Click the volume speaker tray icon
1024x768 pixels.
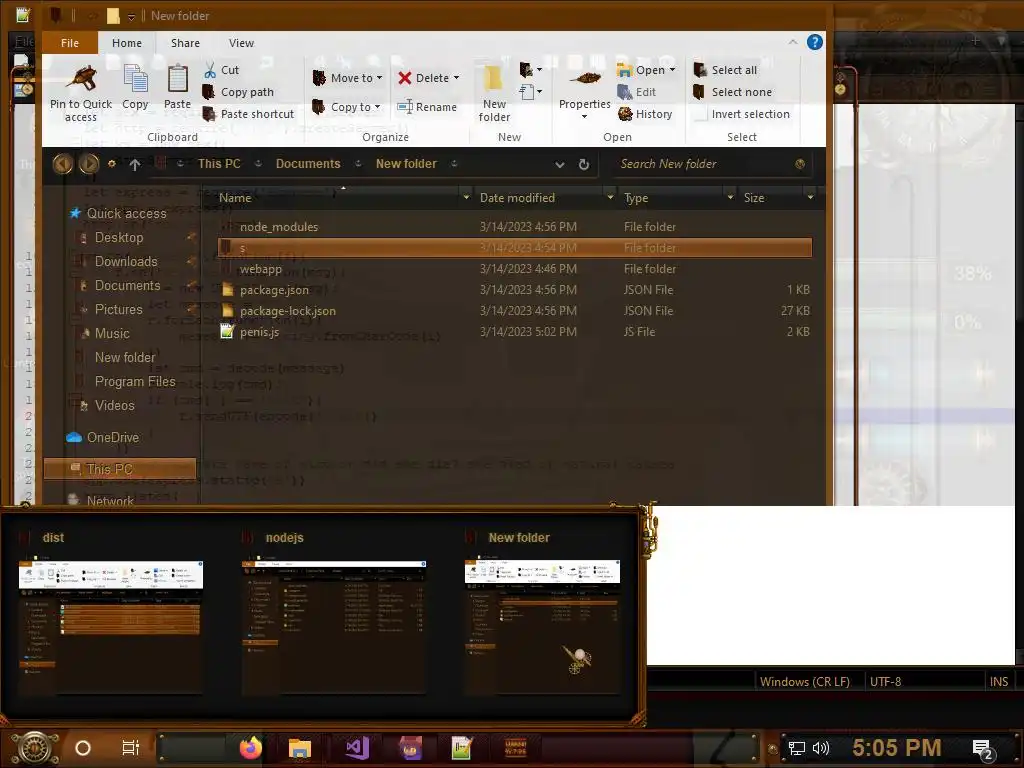[x=820, y=748]
